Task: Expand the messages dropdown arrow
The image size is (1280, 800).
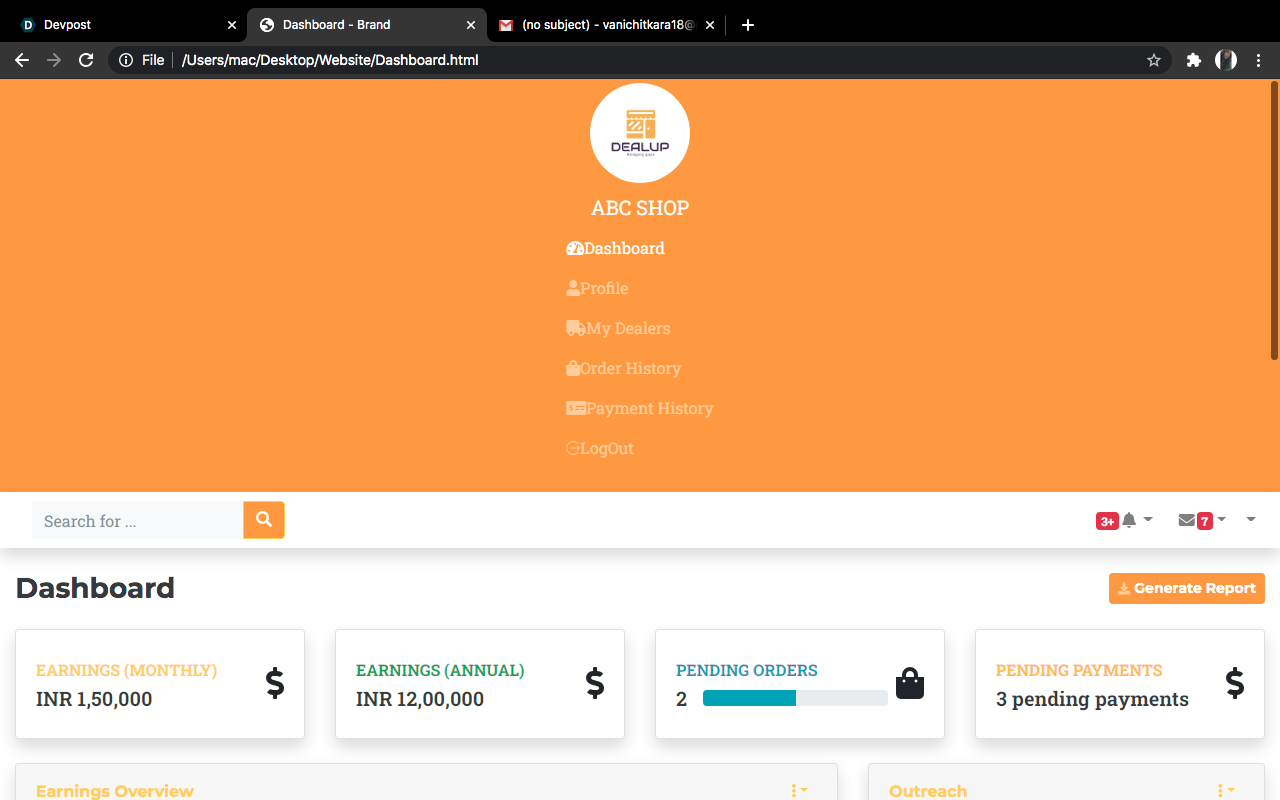Action: (x=1222, y=519)
